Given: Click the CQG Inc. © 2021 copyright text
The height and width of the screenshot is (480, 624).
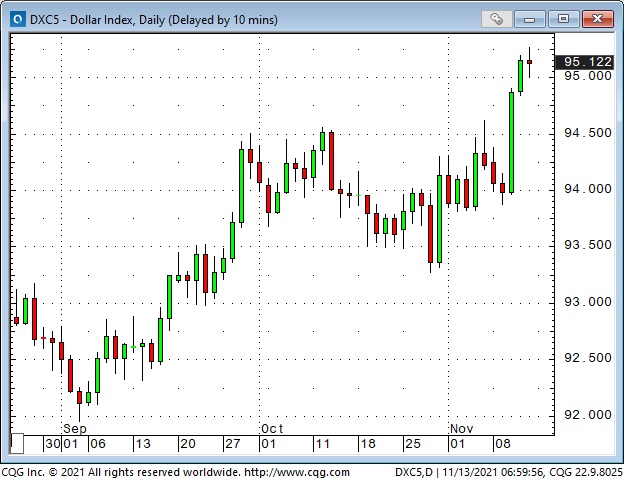Looking at the screenshot, I should click(x=121, y=472).
